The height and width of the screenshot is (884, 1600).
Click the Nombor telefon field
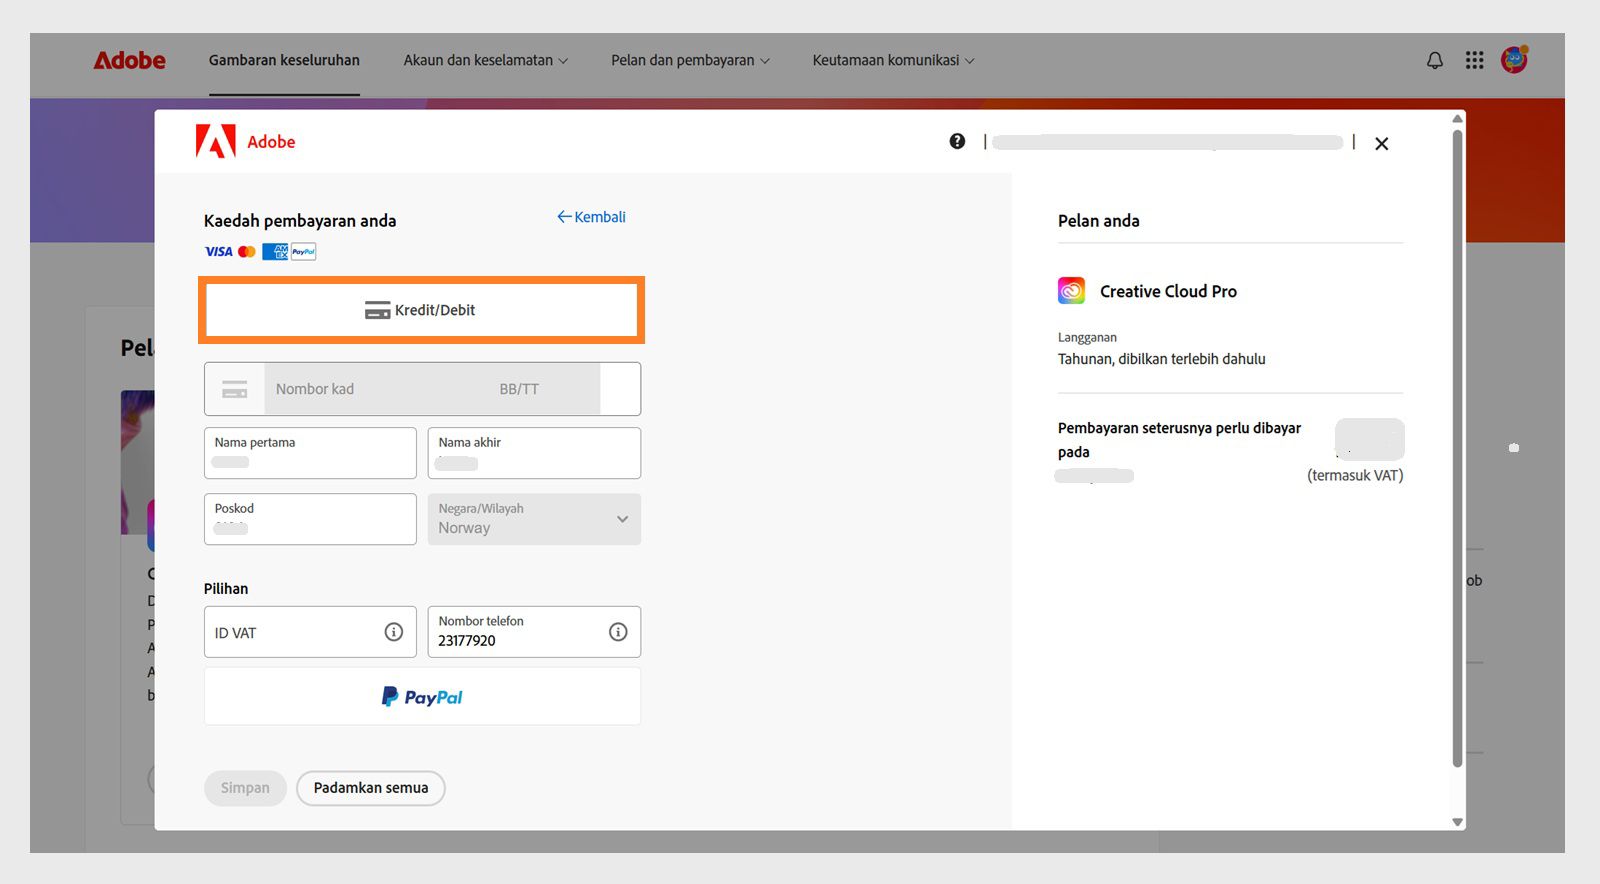[534, 632]
